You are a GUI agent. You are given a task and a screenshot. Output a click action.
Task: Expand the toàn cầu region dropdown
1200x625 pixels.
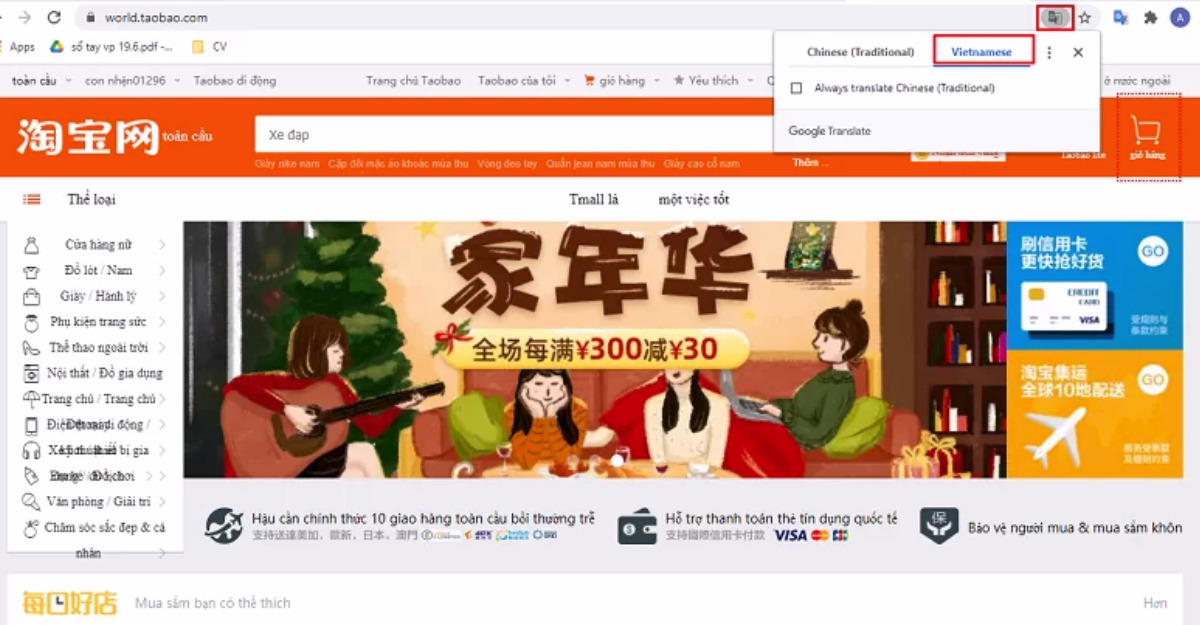40,80
